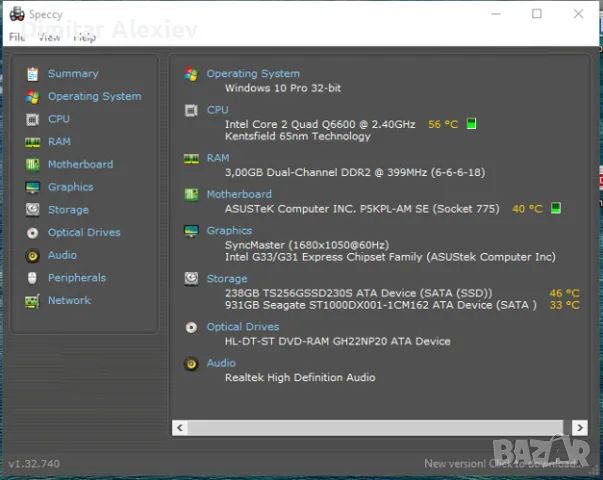Click the New version download link
Viewport: 603px width, 480px height.
(x=504, y=464)
